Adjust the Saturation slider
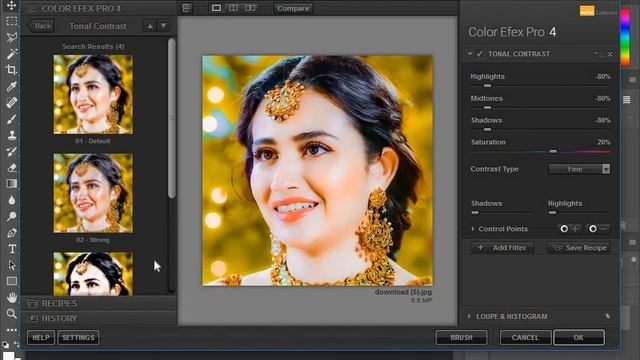640x360 pixels. tap(553, 151)
